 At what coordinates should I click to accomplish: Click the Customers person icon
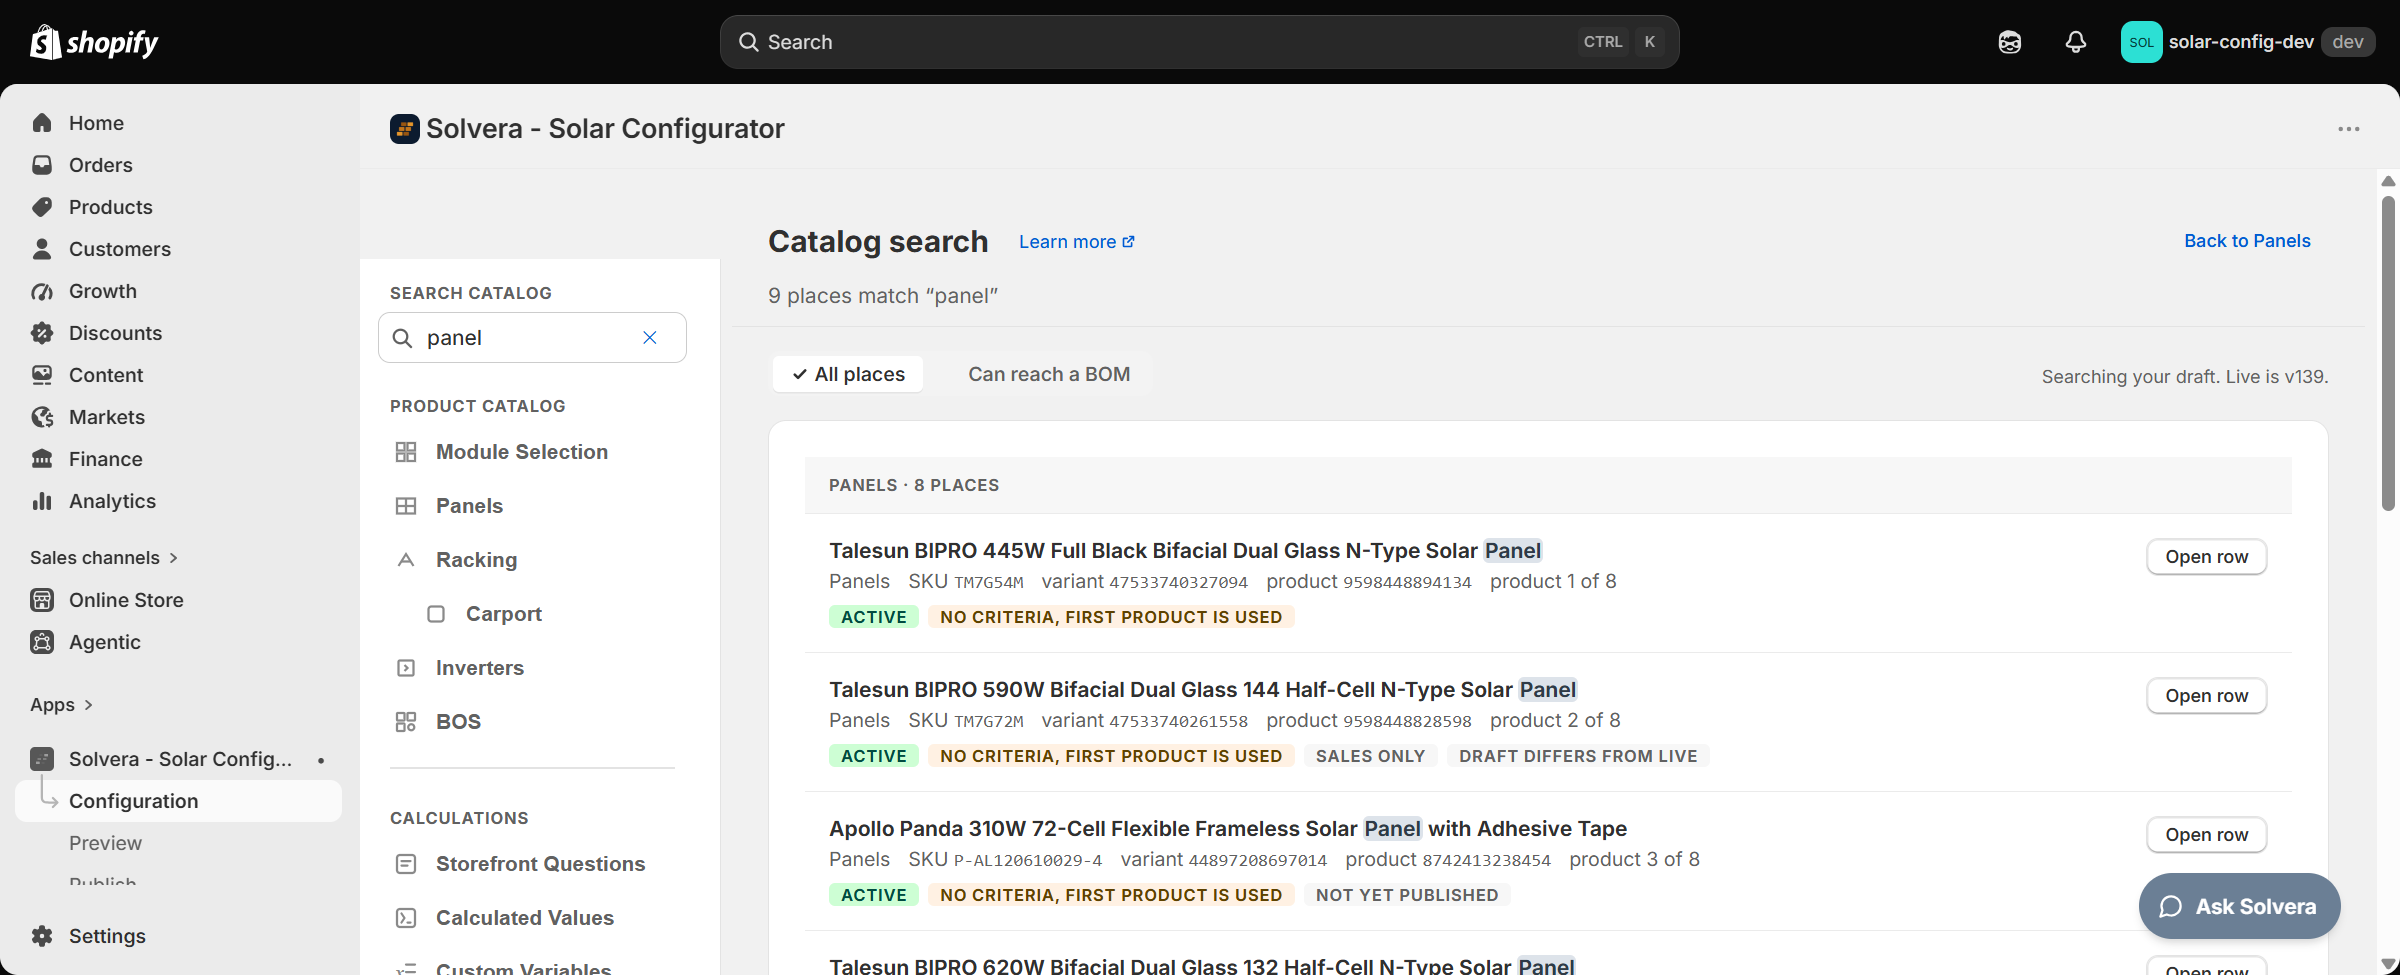tap(42, 249)
